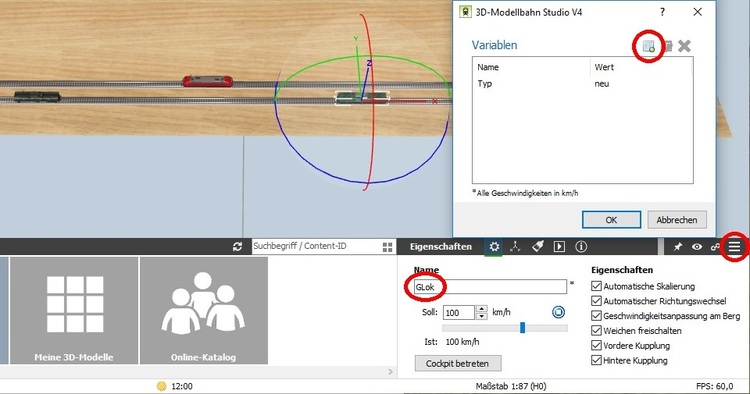Refresh the catalog with reload icon
Screen dimensions: 750x394
coord(237,247)
